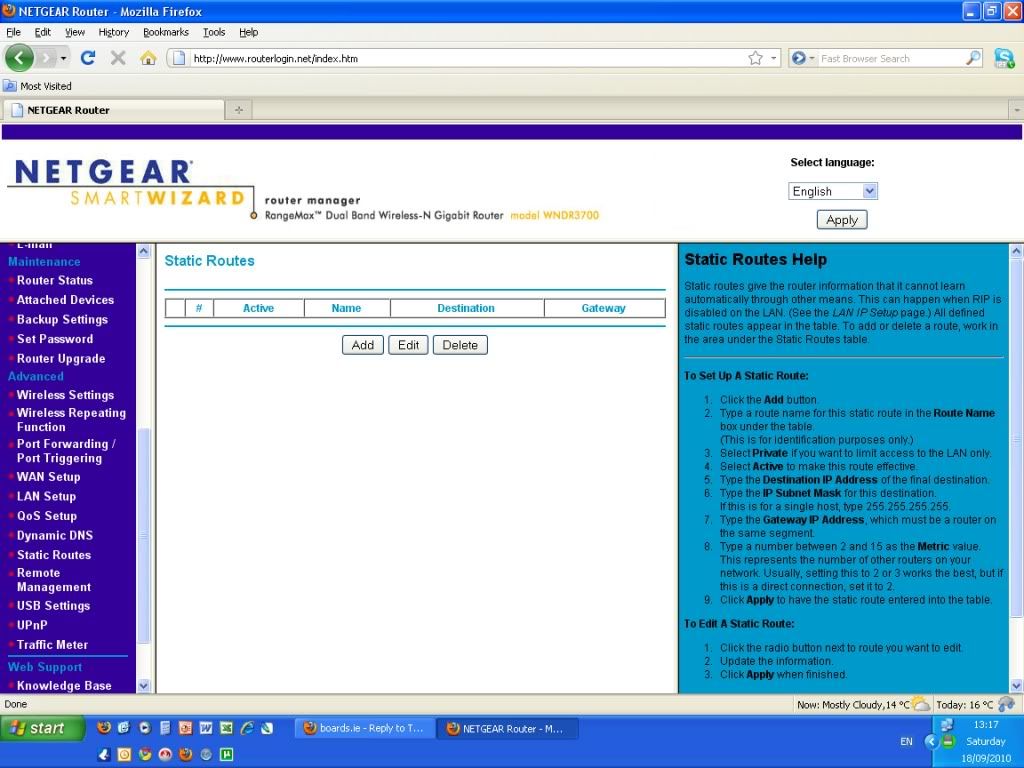1024x768 pixels.
Task: Open the File menu
Action: (13, 32)
